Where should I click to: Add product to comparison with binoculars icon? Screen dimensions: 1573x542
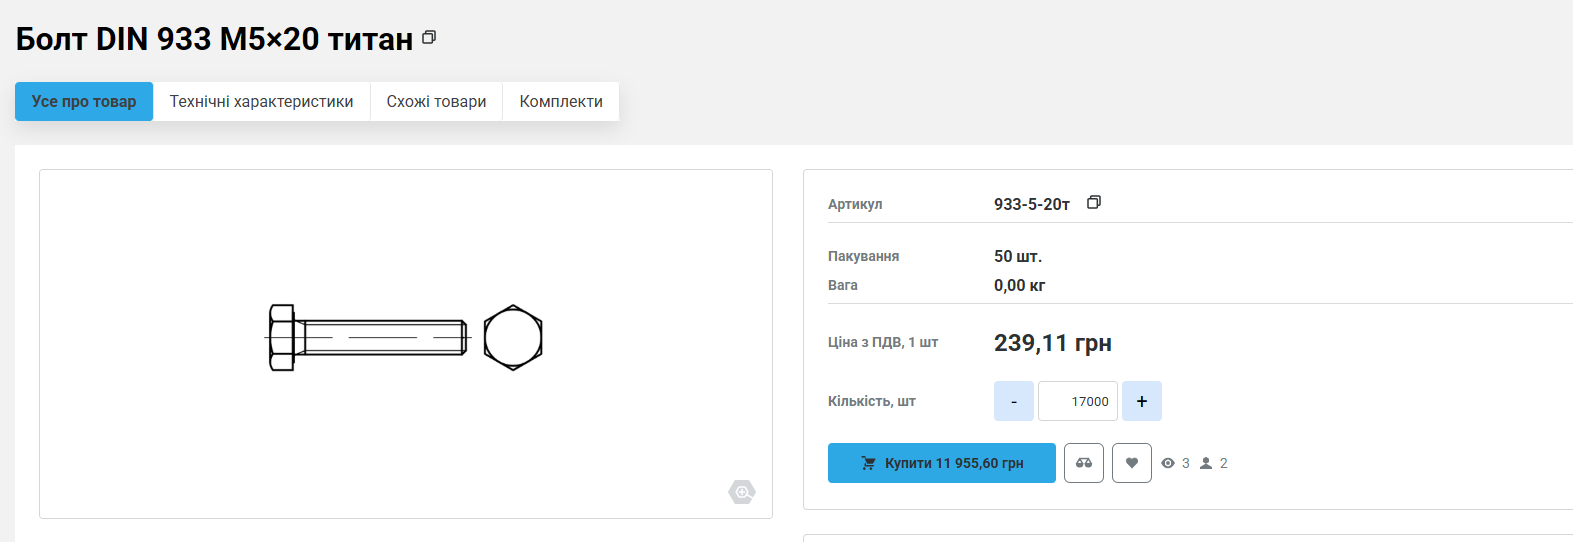tap(1084, 463)
